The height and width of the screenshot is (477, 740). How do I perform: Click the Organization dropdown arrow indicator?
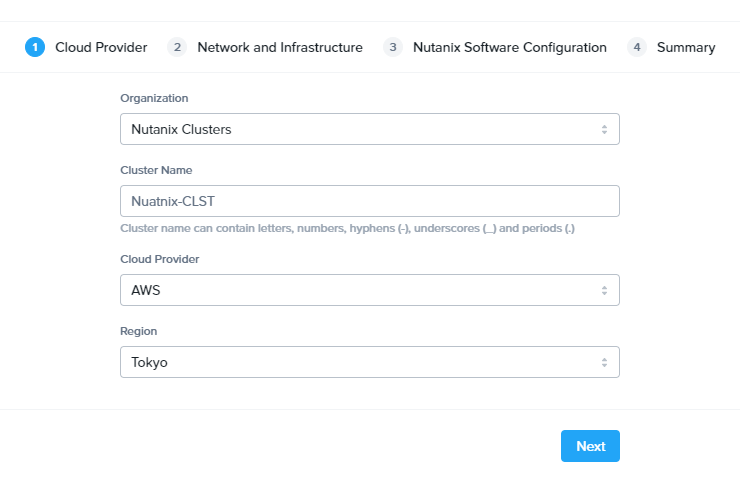pyautogui.click(x=604, y=129)
